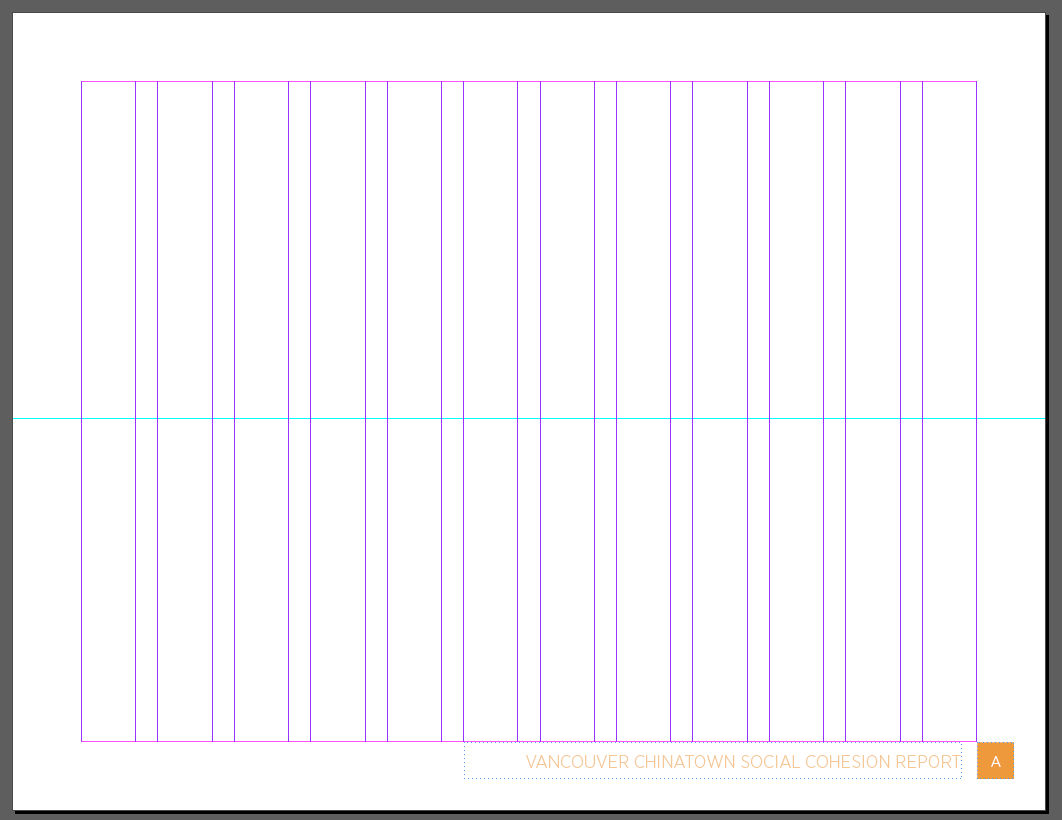Click the gutter between eleventh and twelfth columns
The image size is (1062, 820).
[x=911, y=250]
